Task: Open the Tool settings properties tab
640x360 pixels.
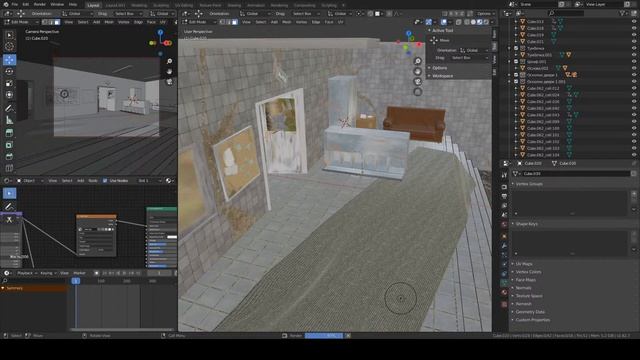Action: pyautogui.click(x=504, y=175)
